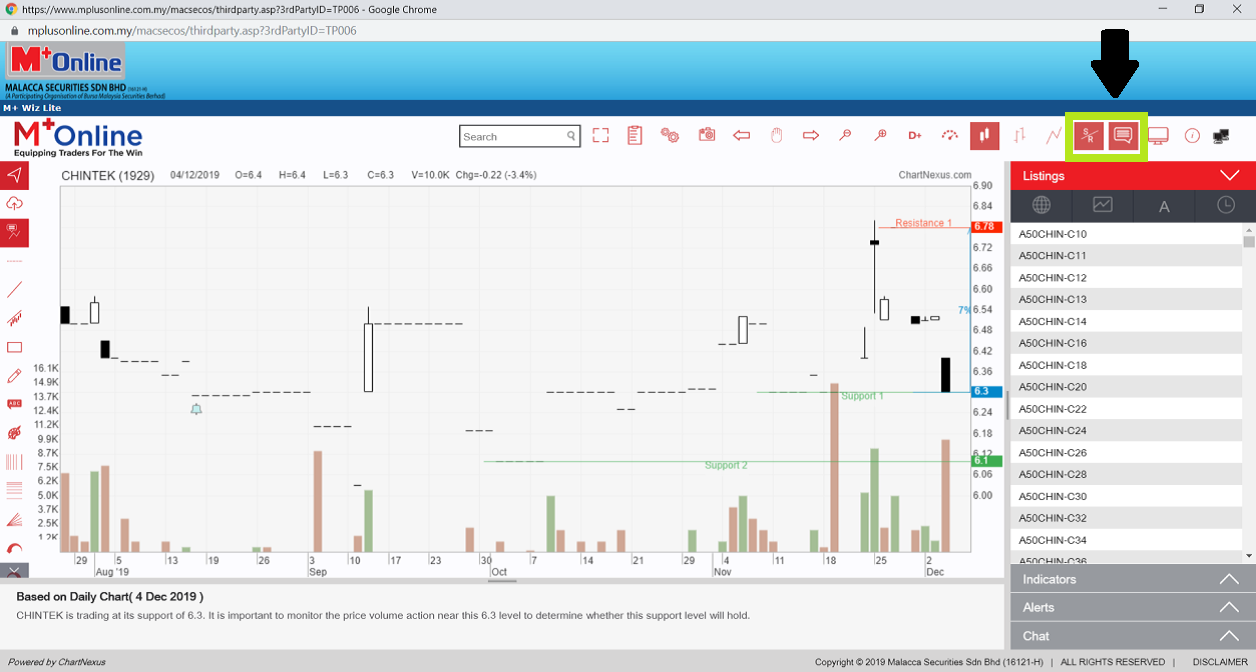Viewport: 1256px width, 672px height.
Task: Click the fullscreen chart icon
Action: pyautogui.click(x=600, y=136)
